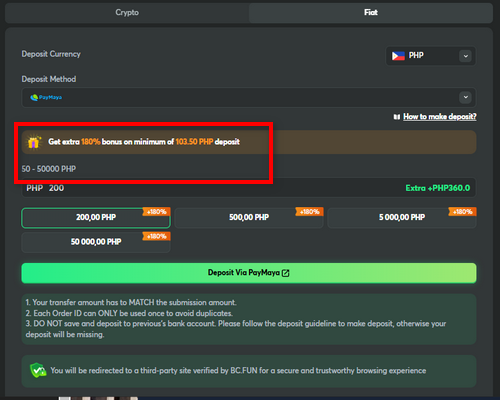
Task: Click the green shield verified icon
Action: pyautogui.click(x=38, y=371)
